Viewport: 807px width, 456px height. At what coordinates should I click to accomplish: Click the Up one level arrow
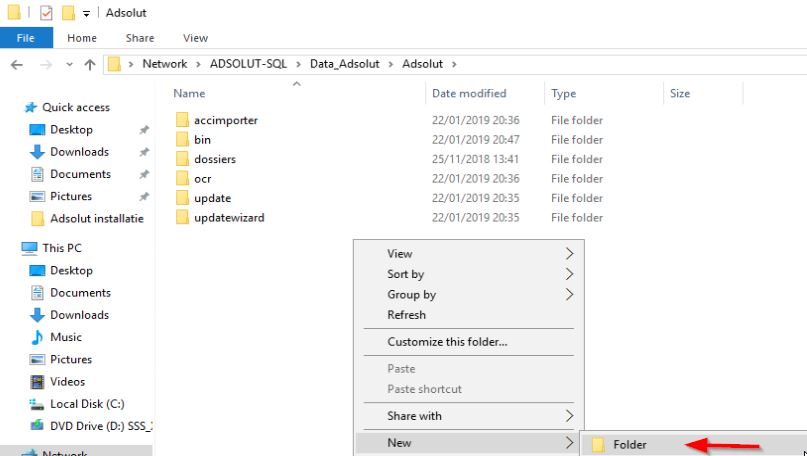[89, 64]
